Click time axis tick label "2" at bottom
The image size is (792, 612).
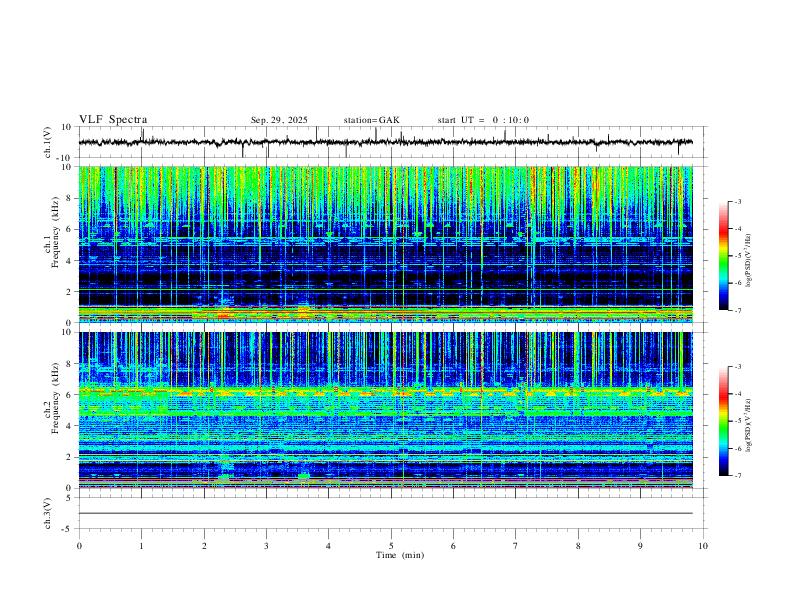204,546
